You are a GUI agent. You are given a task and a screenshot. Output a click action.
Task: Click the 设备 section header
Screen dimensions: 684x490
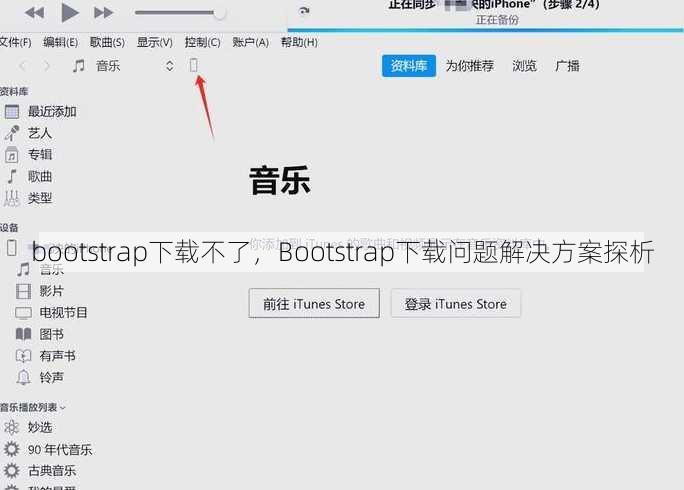(9, 228)
